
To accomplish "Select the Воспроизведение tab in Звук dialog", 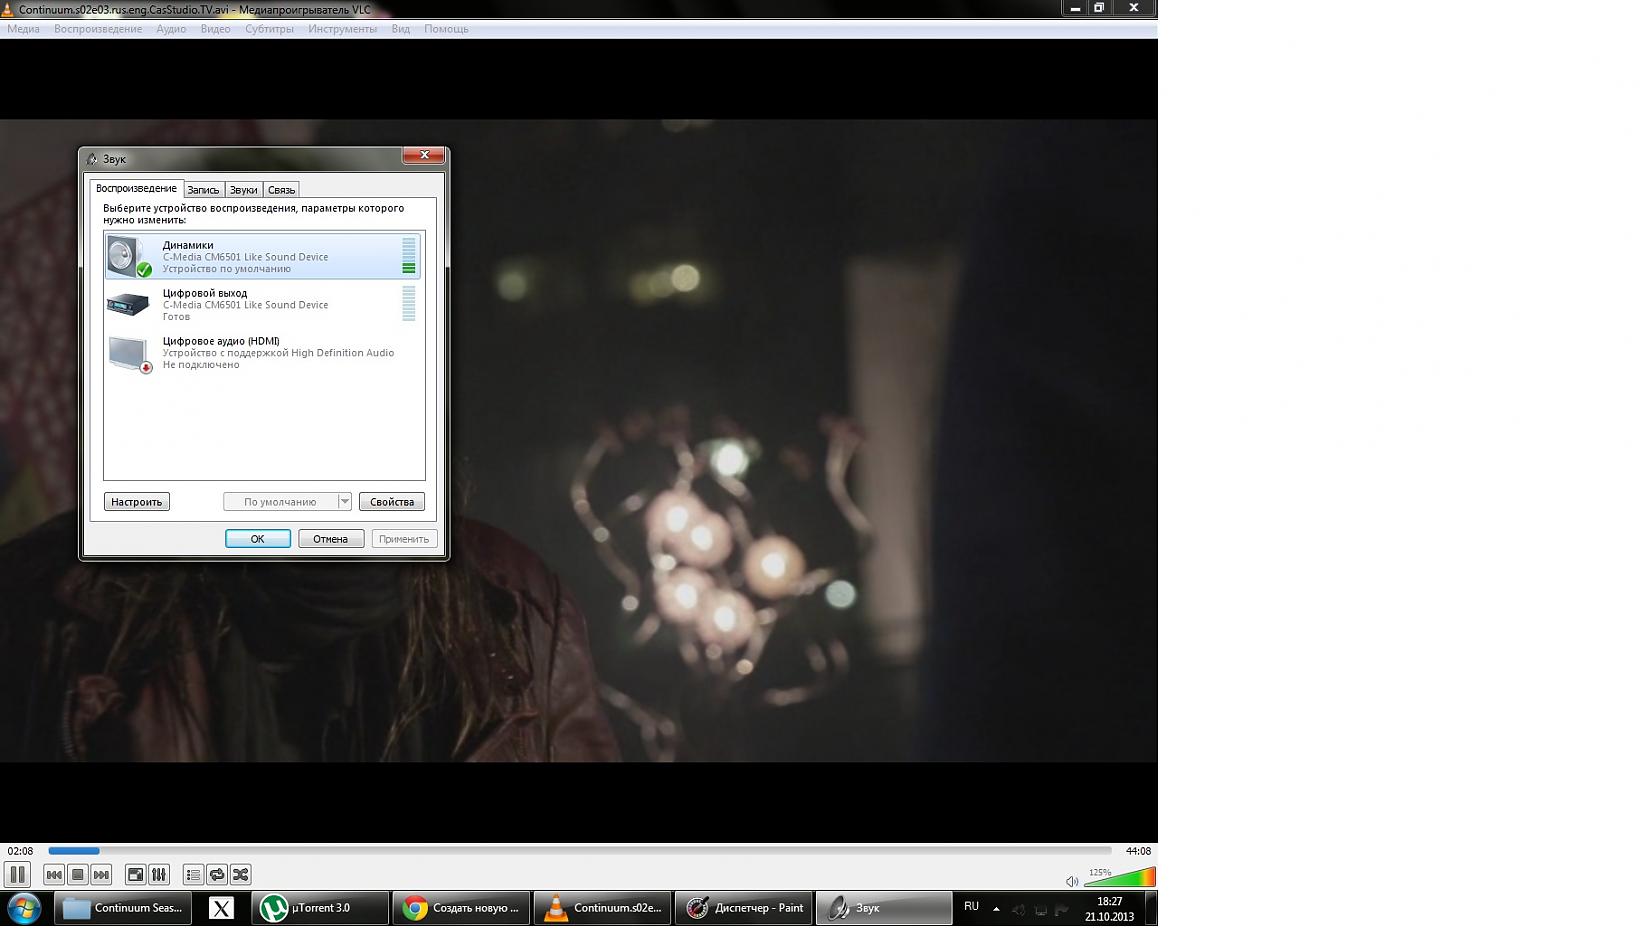I will 136,188.
